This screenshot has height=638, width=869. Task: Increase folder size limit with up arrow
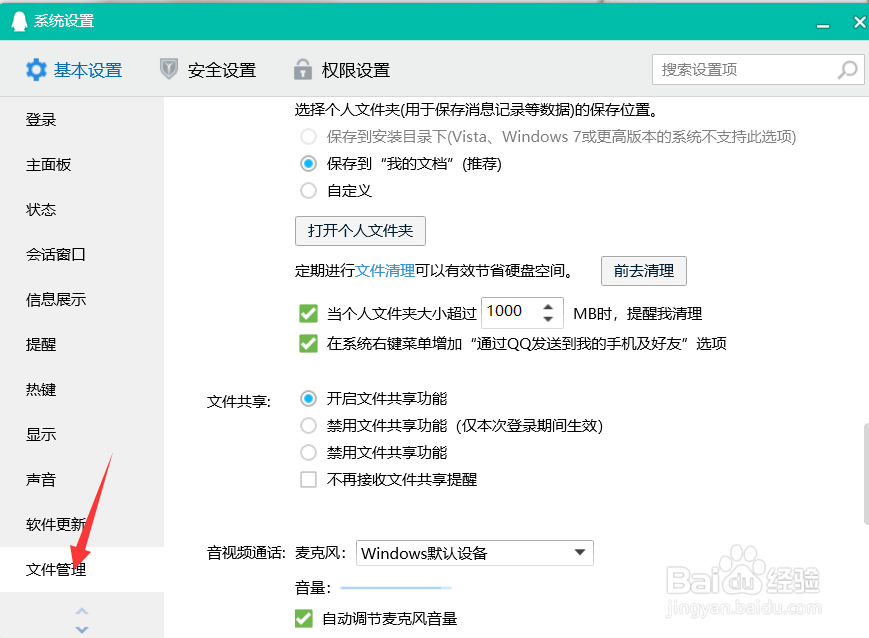click(x=548, y=307)
